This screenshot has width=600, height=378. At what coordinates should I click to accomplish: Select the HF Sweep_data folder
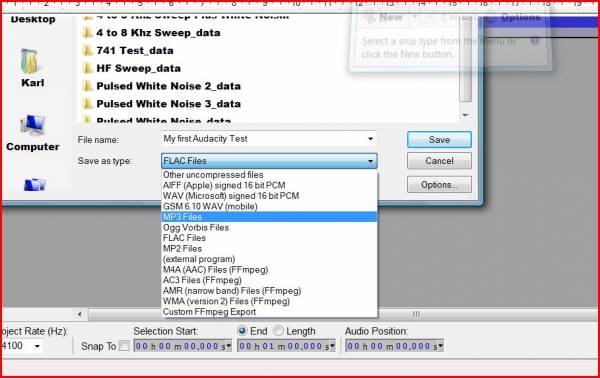click(138, 68)
